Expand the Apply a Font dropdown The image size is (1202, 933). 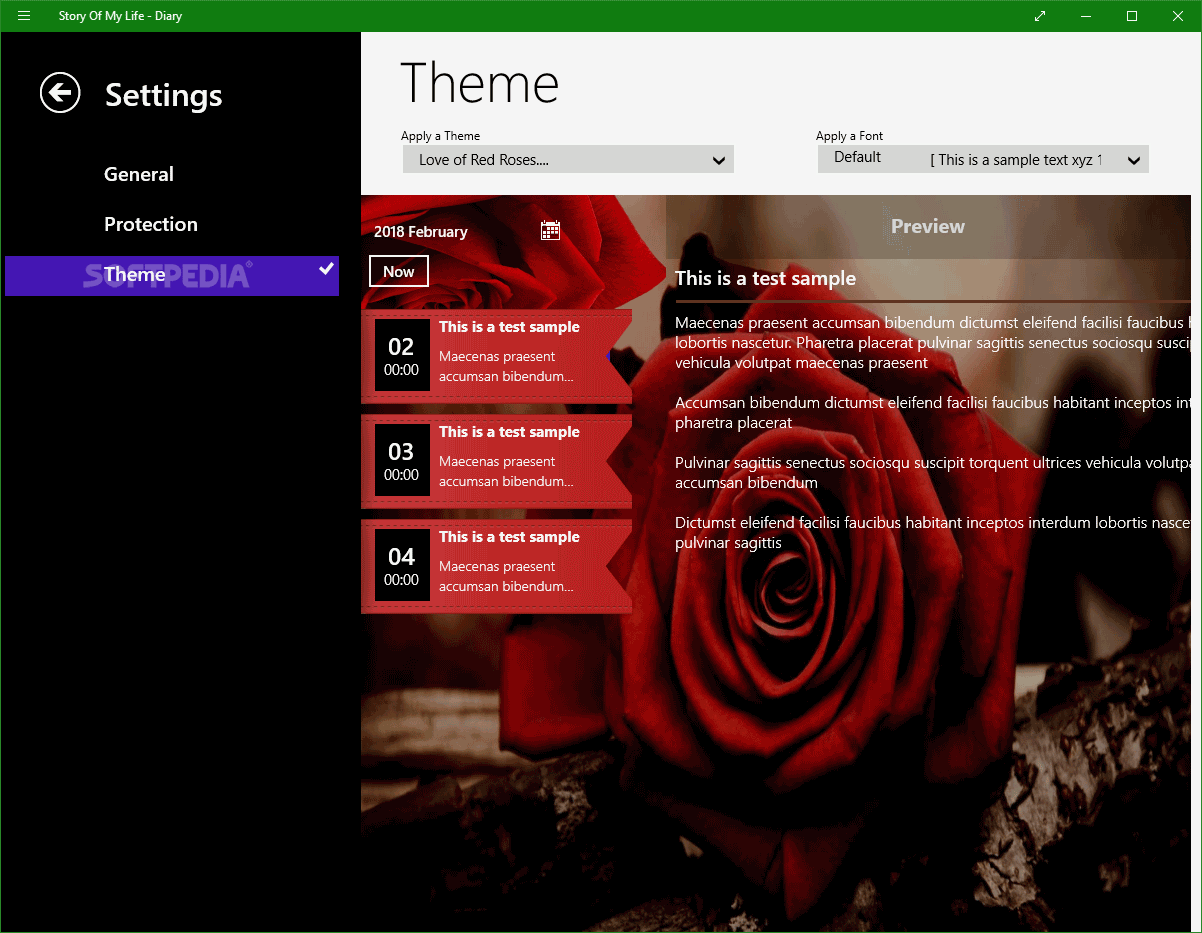983,159
